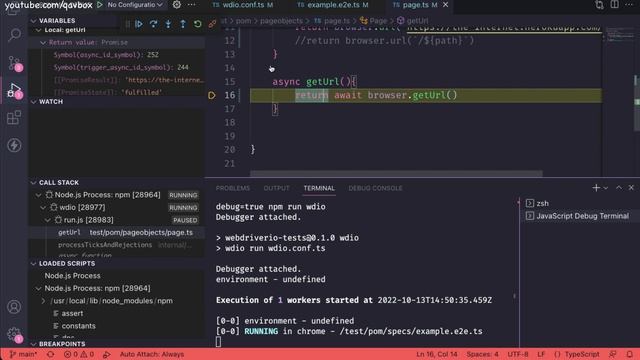Open the Extensions view

(x=14, y=118)
